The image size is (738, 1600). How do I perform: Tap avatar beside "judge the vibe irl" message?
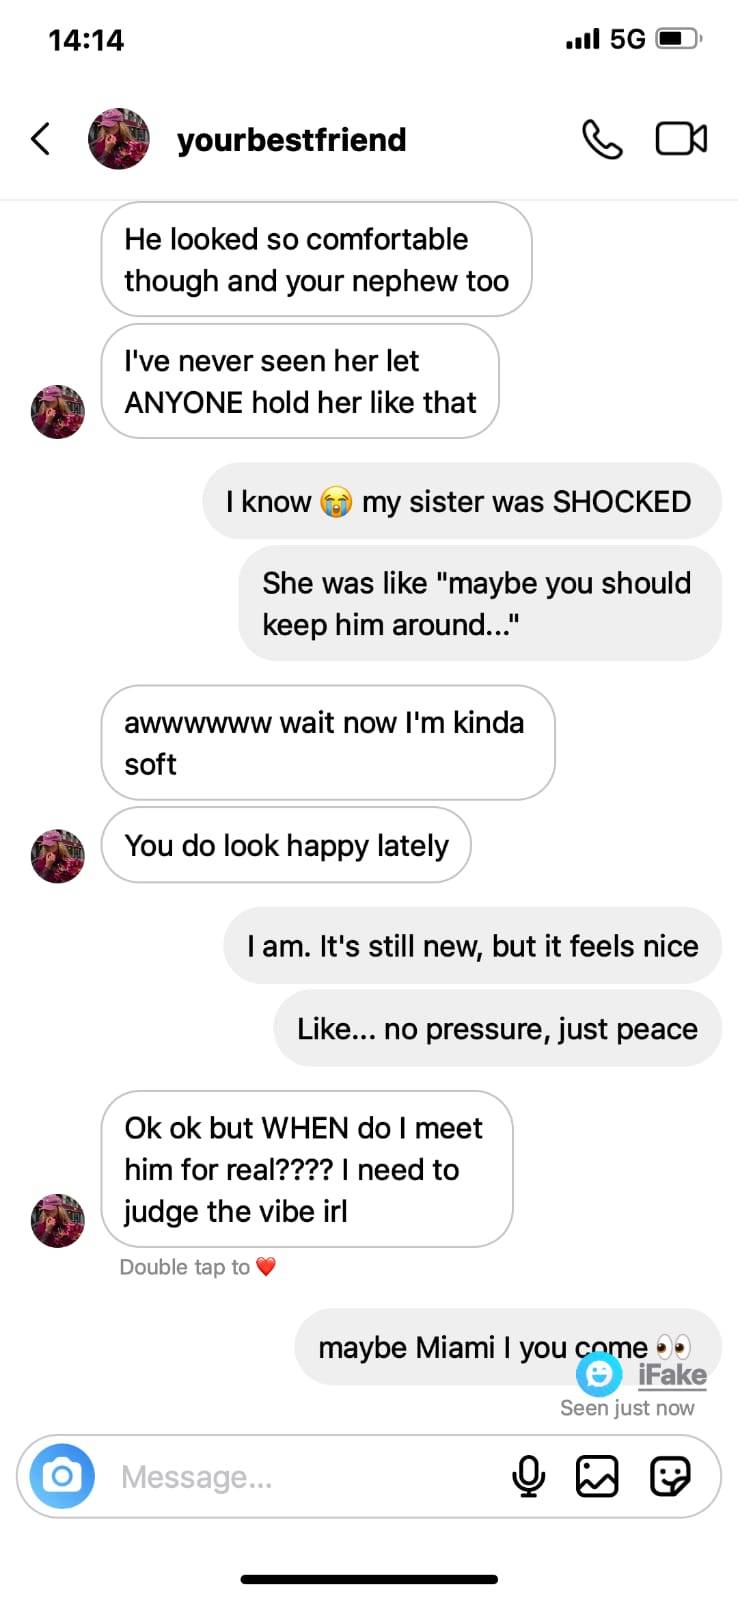tap(58, 1220)
